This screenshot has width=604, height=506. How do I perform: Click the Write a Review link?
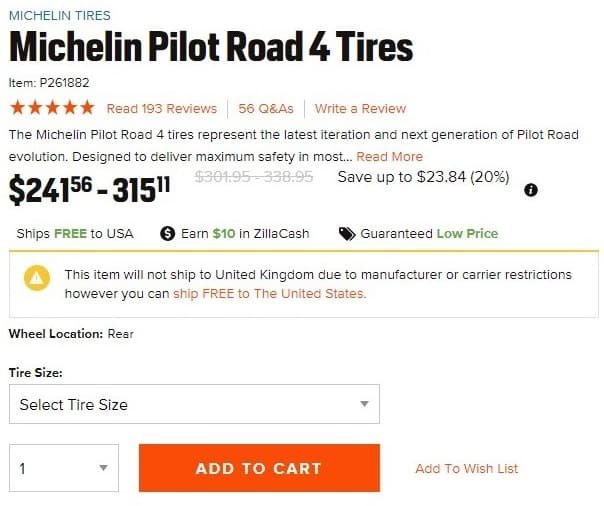tap(360, 109)
